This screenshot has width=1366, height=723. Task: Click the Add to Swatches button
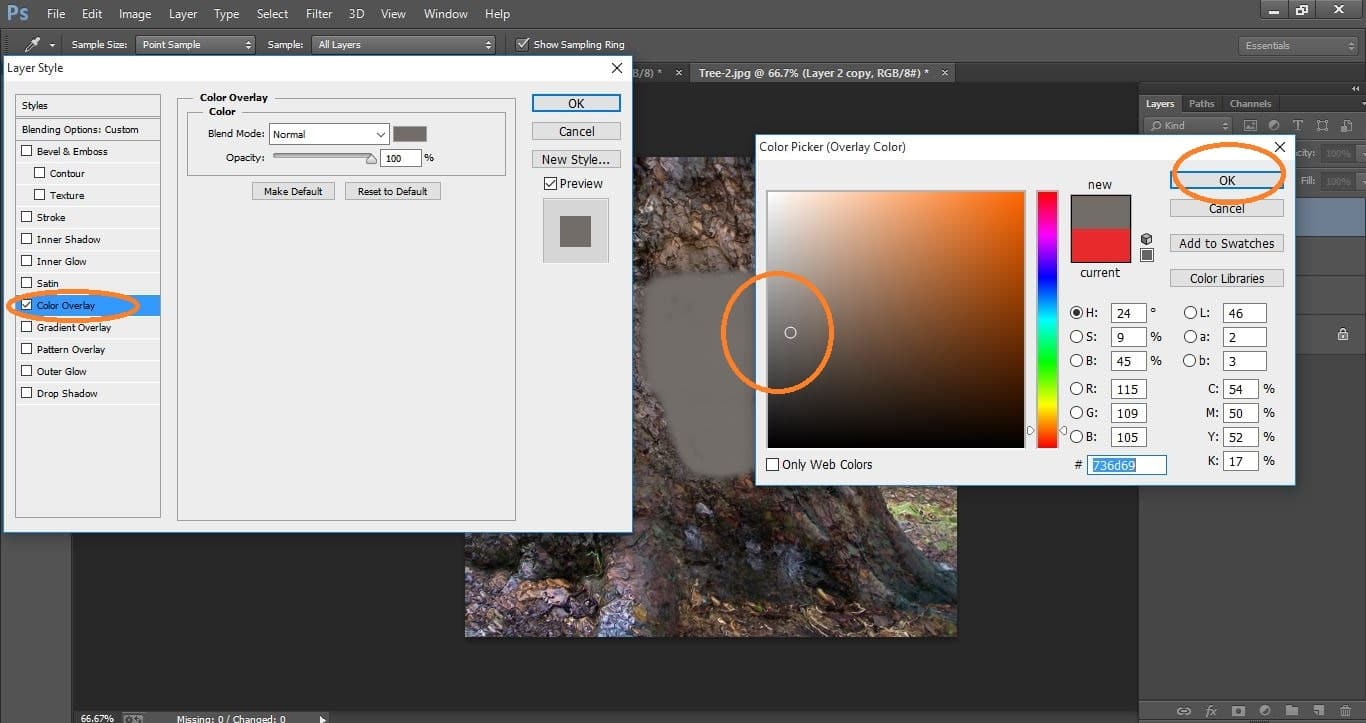tap(1226, 243)
